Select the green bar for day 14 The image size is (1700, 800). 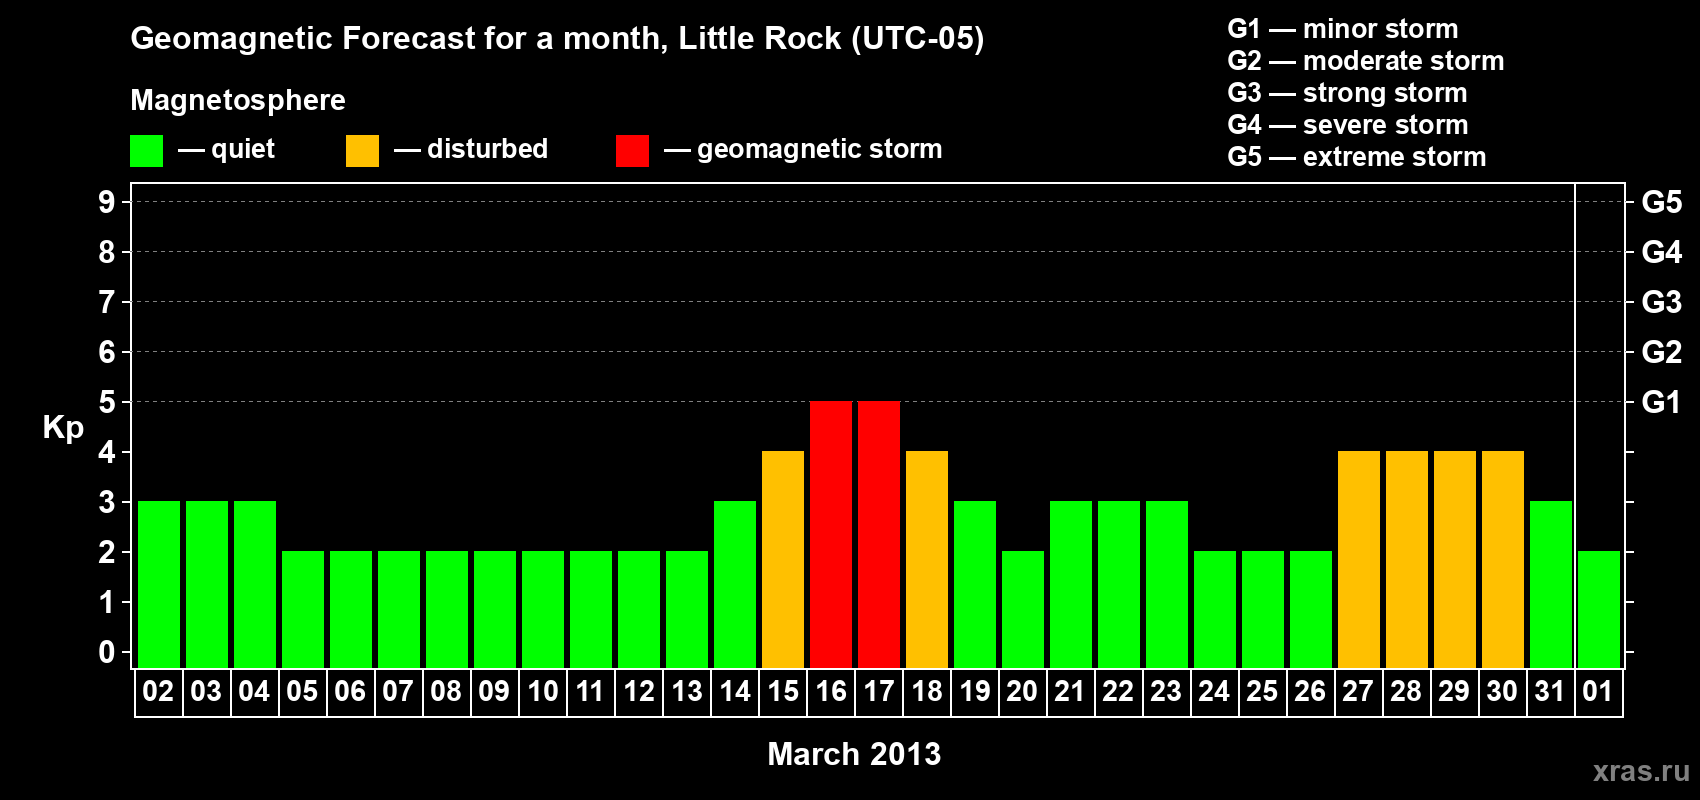point(735,585)
